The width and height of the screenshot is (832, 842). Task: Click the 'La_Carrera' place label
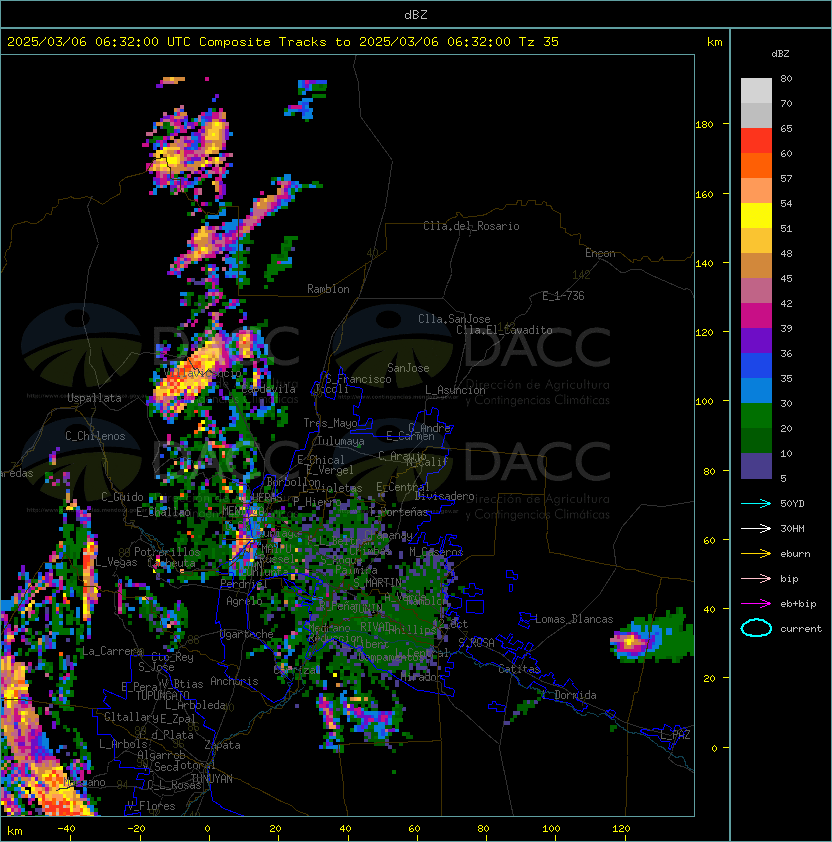(x=112, y=651)
